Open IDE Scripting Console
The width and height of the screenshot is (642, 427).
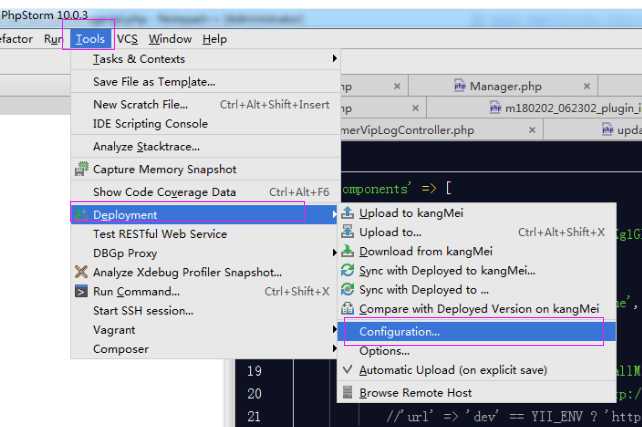[206, 124]
